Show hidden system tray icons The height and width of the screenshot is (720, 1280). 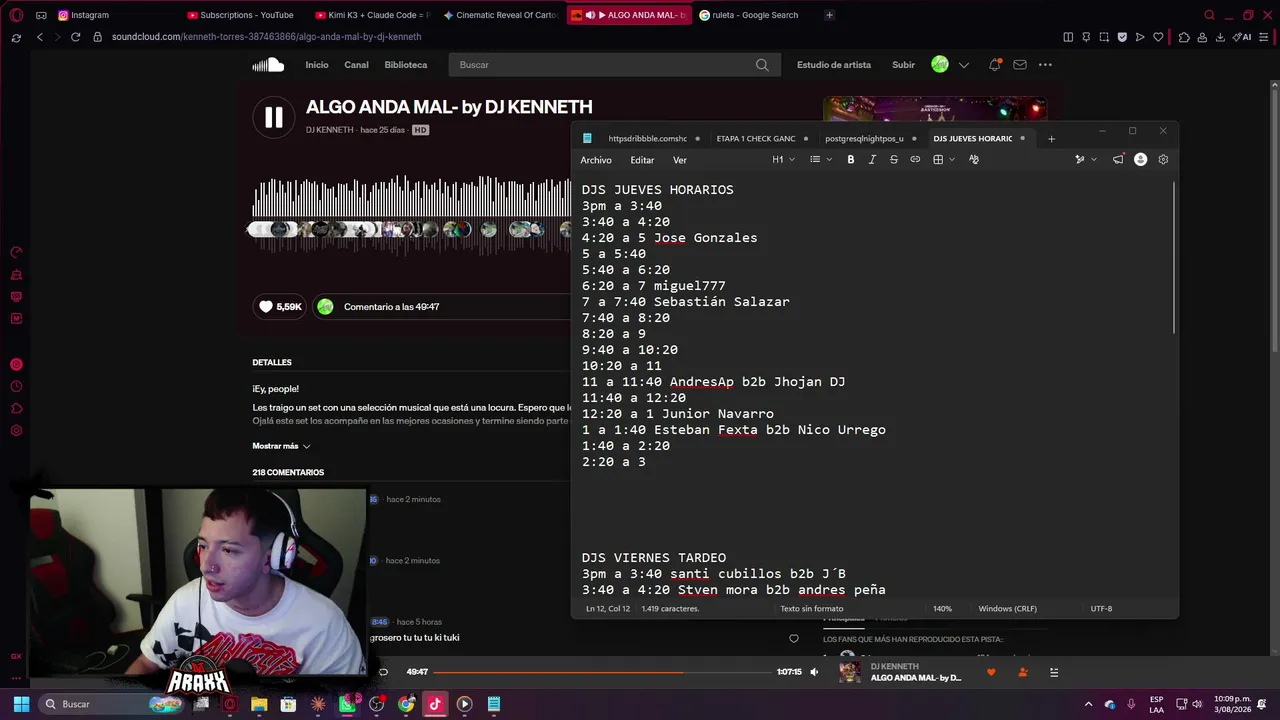coord(1089,704)
